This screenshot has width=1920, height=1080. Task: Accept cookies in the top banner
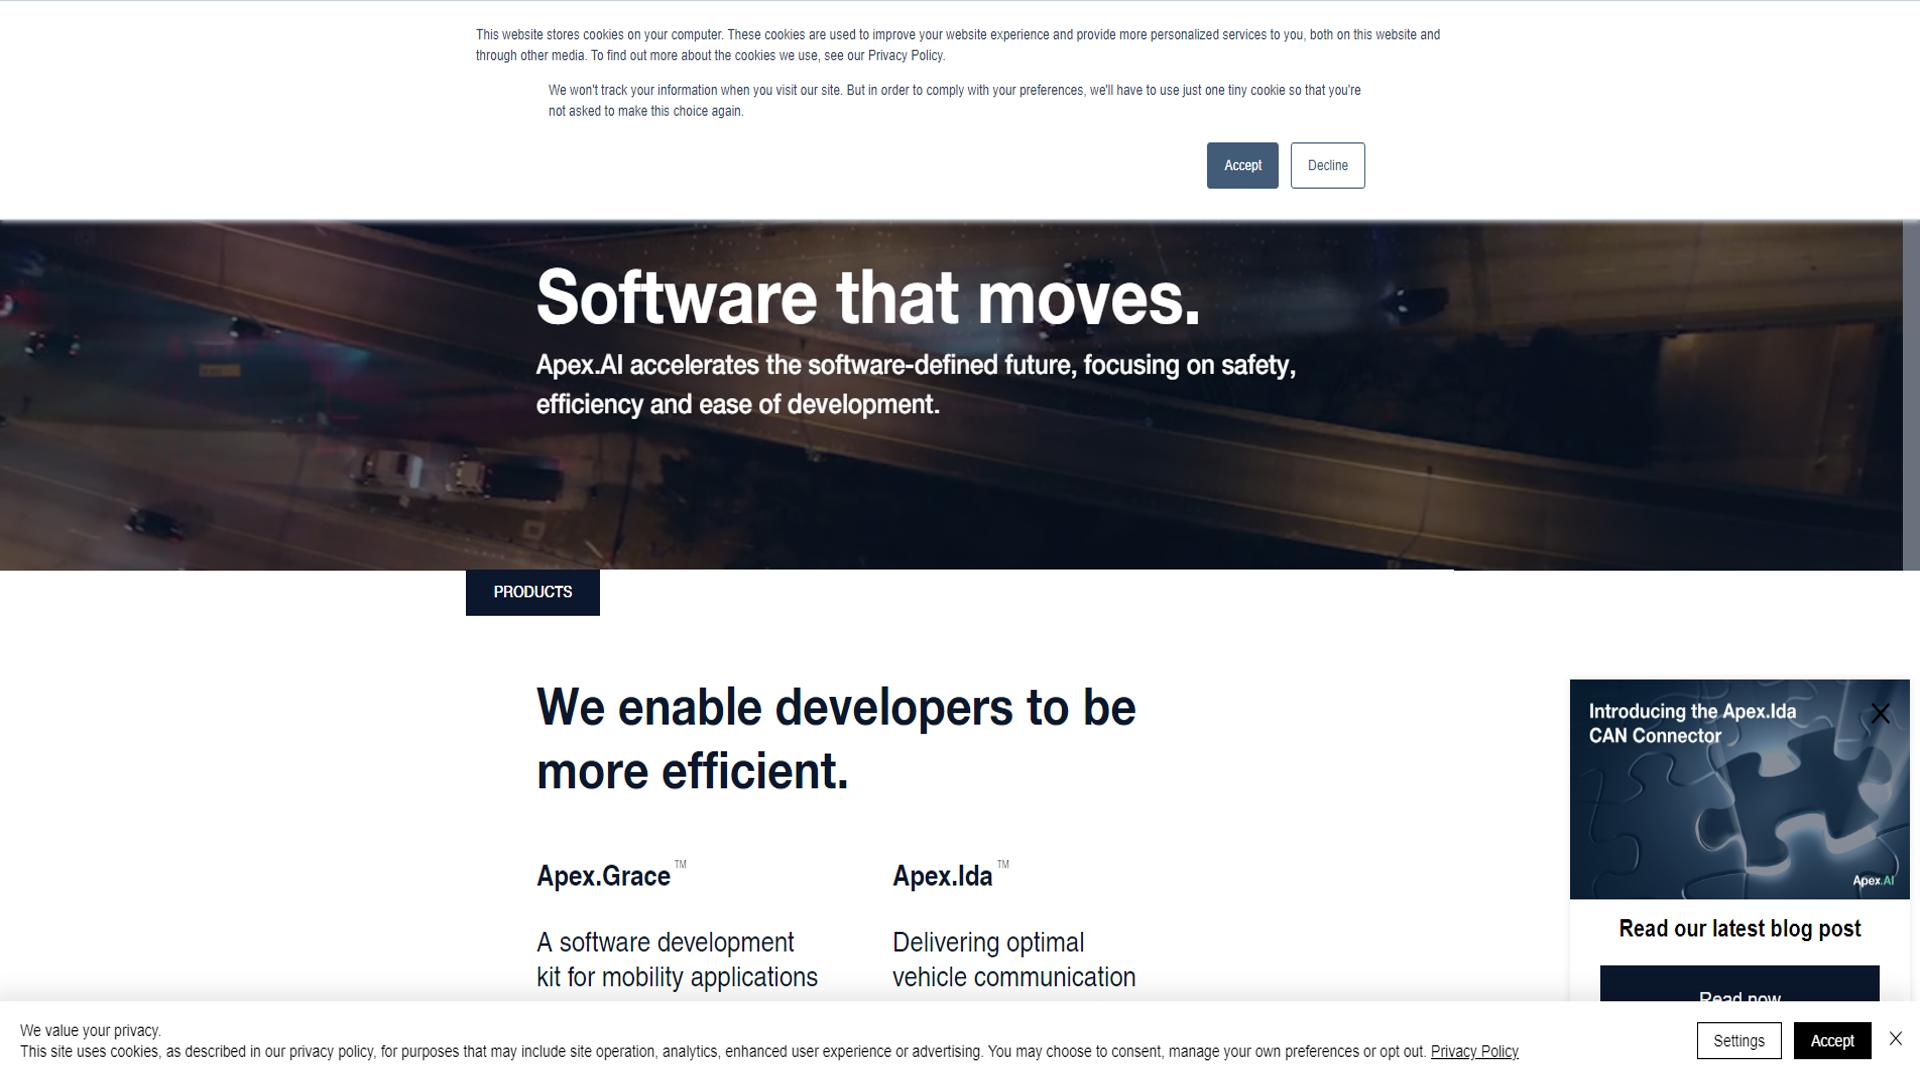(x=1242, y=165)
